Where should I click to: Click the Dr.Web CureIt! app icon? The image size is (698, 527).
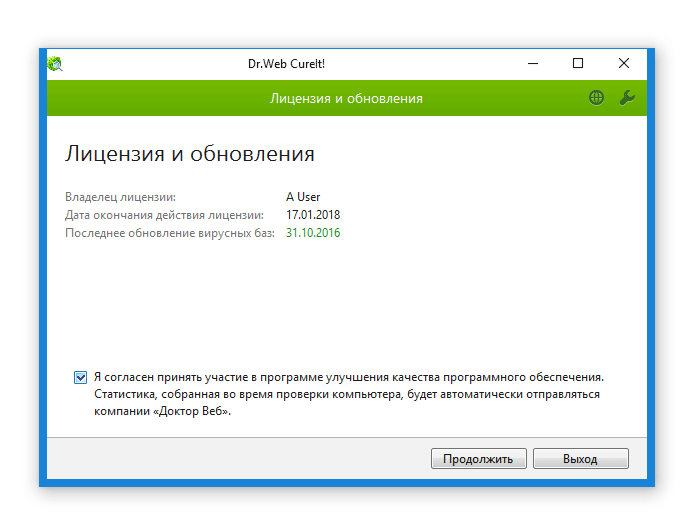pyautogui.click(x=55, y=64)
